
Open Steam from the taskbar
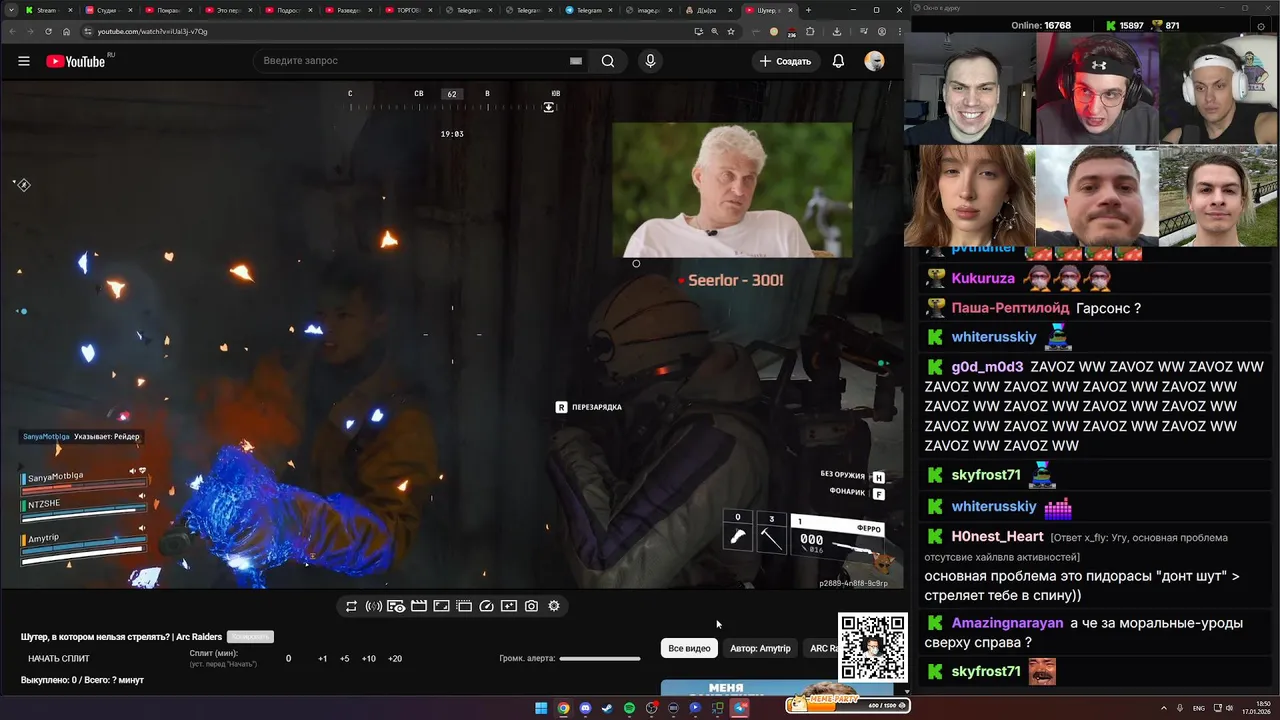(607, 708)
